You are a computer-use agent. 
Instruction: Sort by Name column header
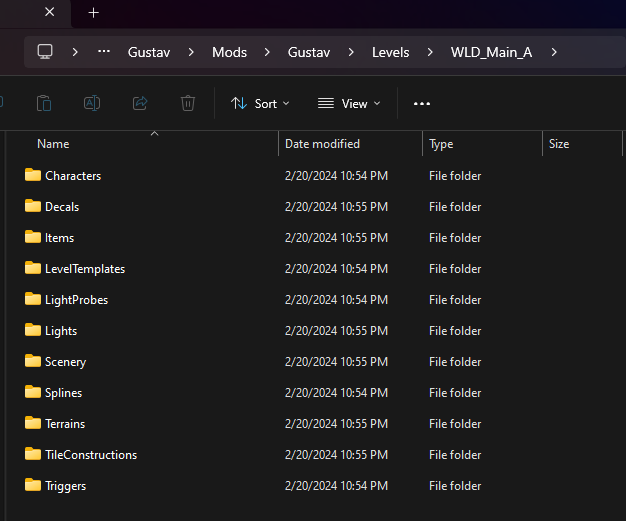(x=53, y=144)
